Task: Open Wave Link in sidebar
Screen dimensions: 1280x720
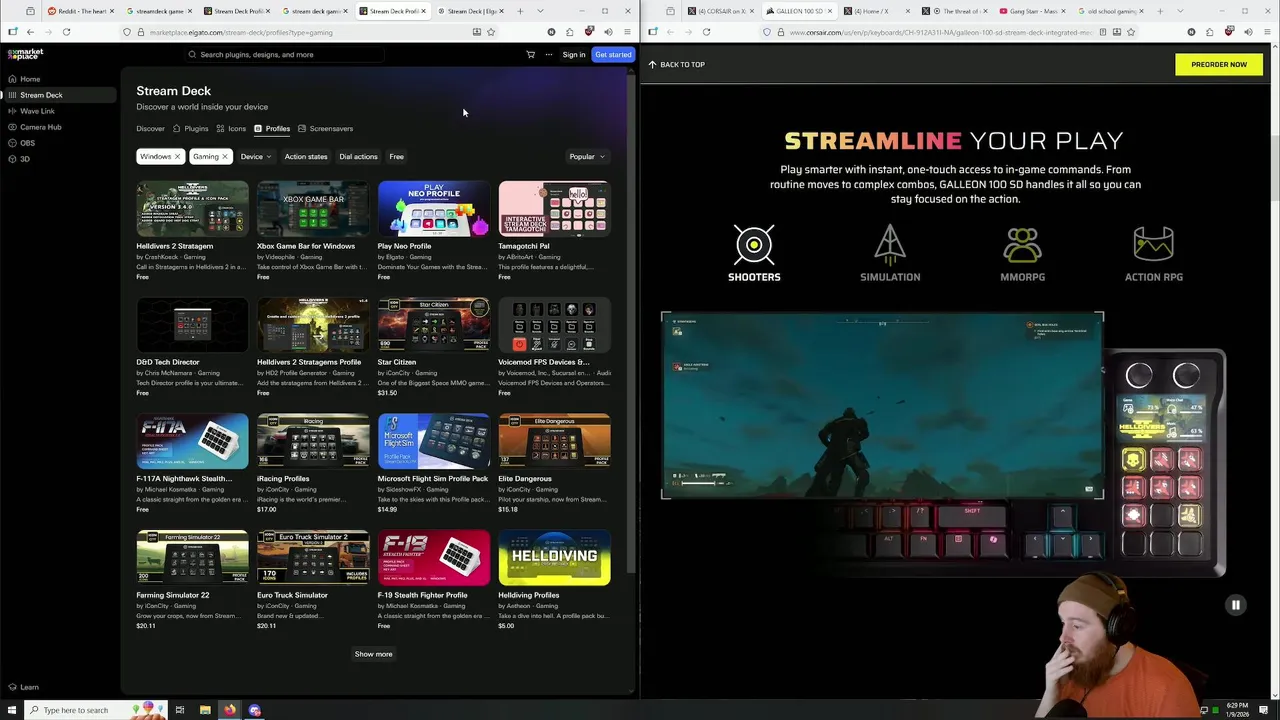Action: pyautogui.click(x=31, y=111)
